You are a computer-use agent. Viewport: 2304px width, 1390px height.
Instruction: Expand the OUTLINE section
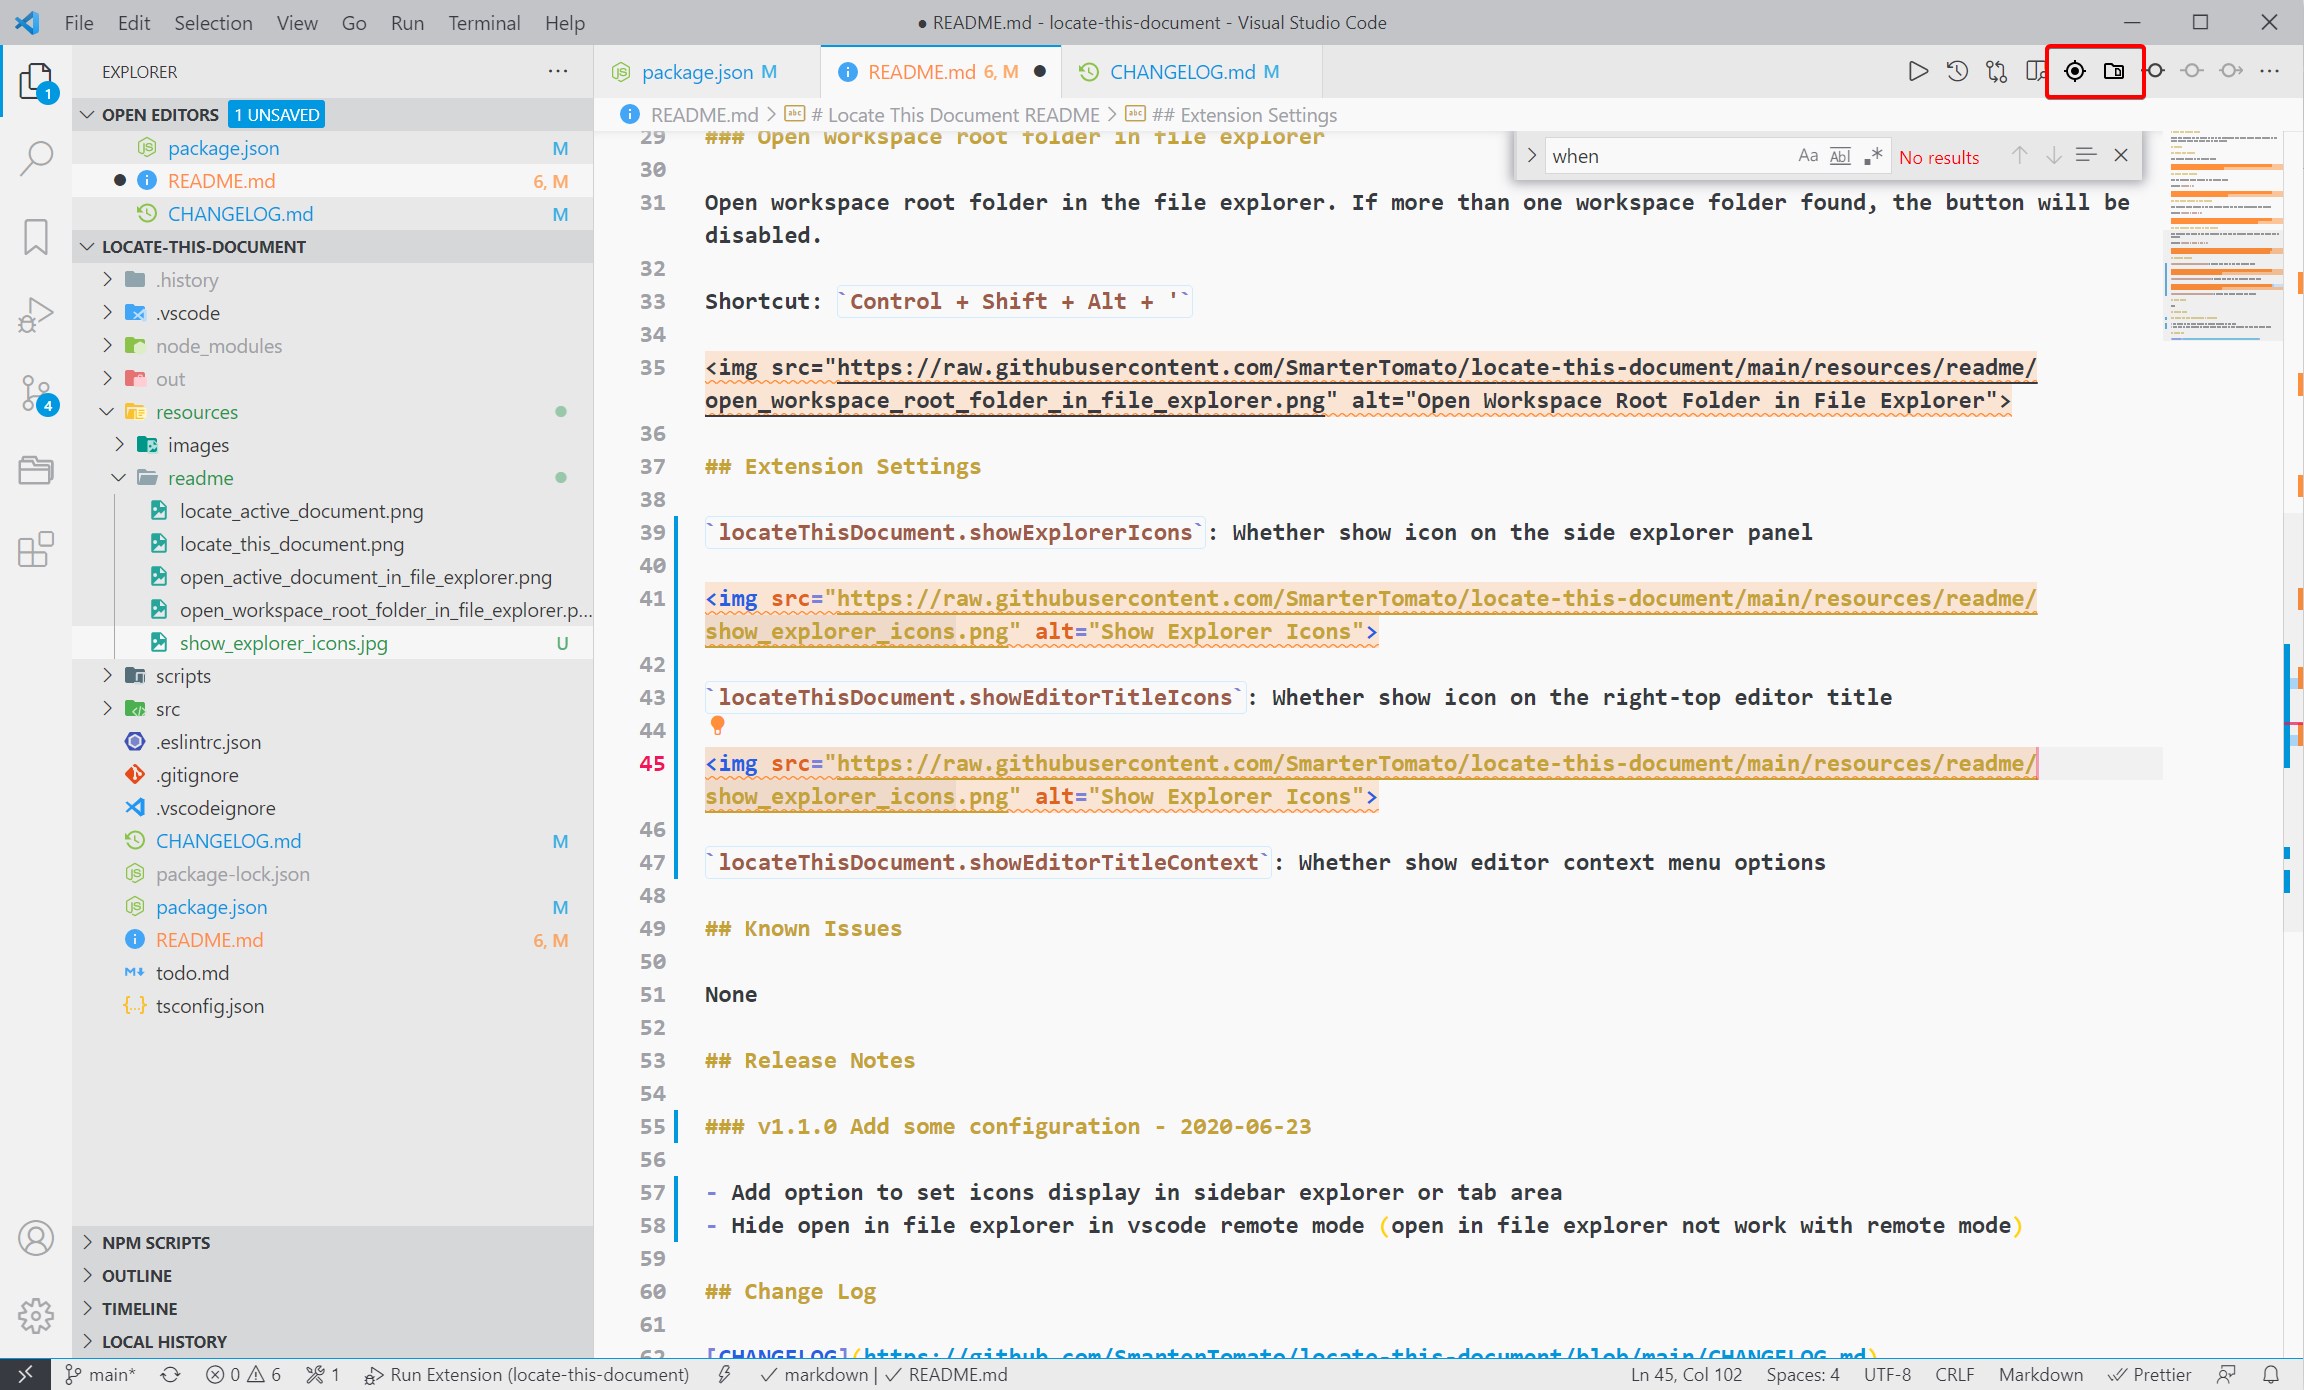click(x=137, y=1276)
